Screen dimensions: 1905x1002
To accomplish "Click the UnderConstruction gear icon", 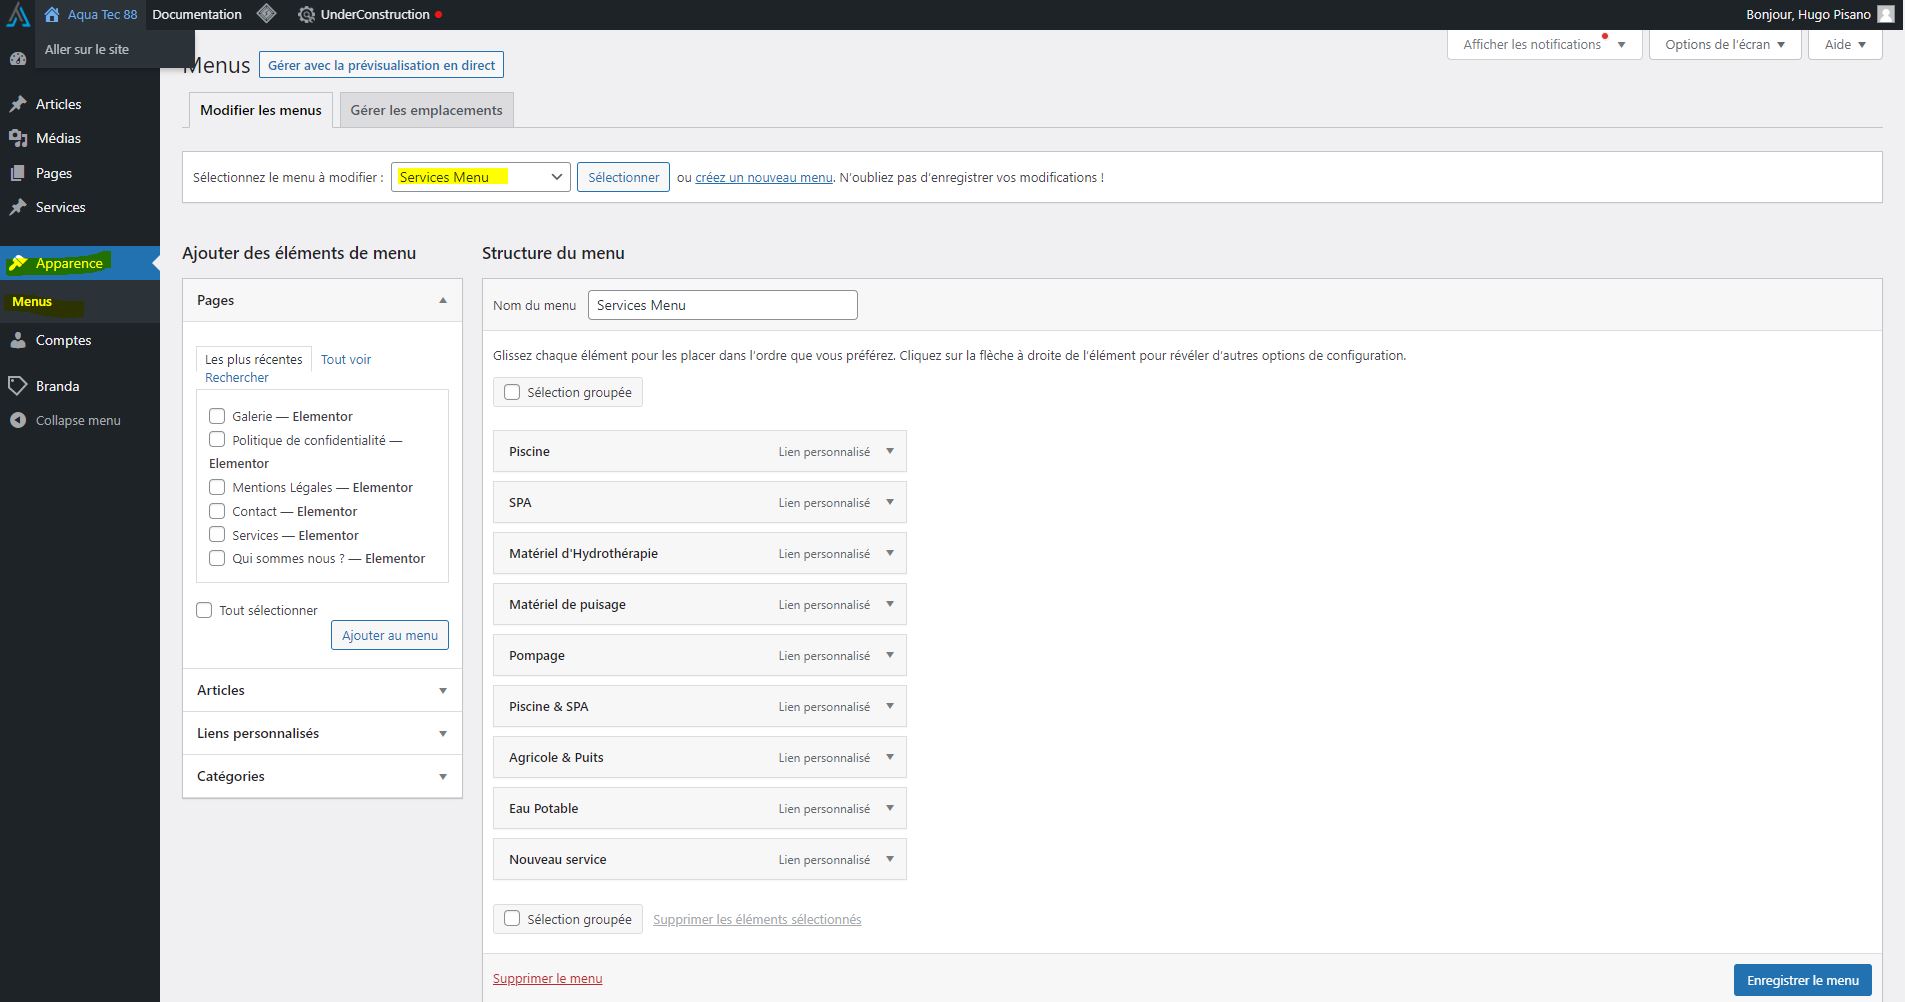I will tap(306, 15).
